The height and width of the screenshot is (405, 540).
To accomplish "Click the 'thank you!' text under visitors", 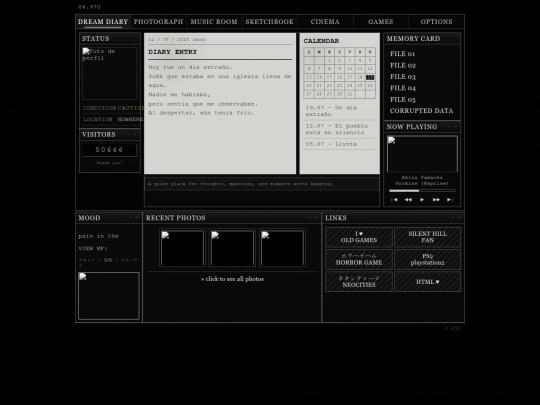I will [110, 163].
